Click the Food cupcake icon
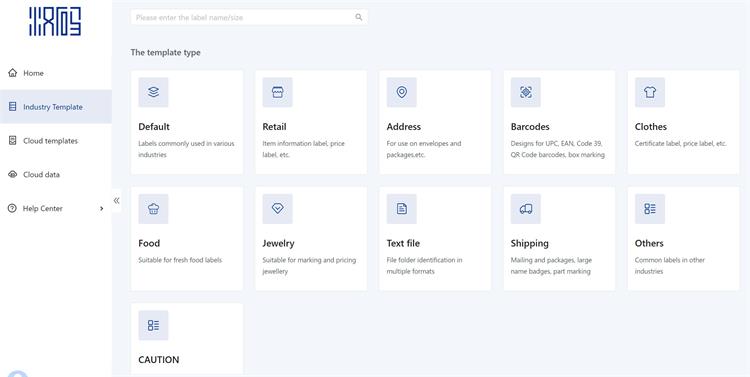Image resolution: width=750 pixels, height=377 pixels. [153, 209]
